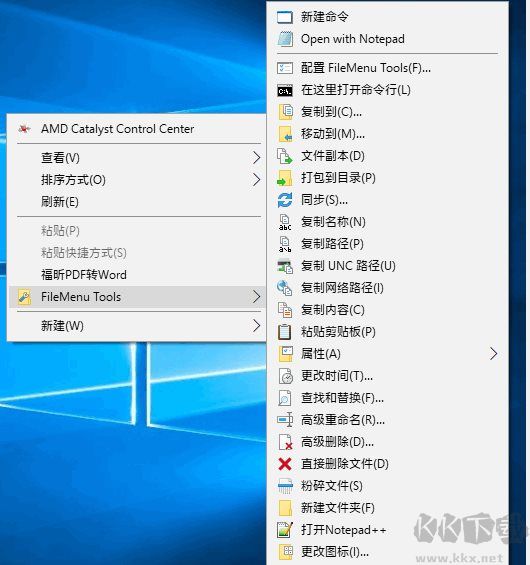The width and height of the screenshot is (530, 565).
Task: Click the 移动到 folder arrow icon
Action: pyautogui.click(x=285, y=134)
